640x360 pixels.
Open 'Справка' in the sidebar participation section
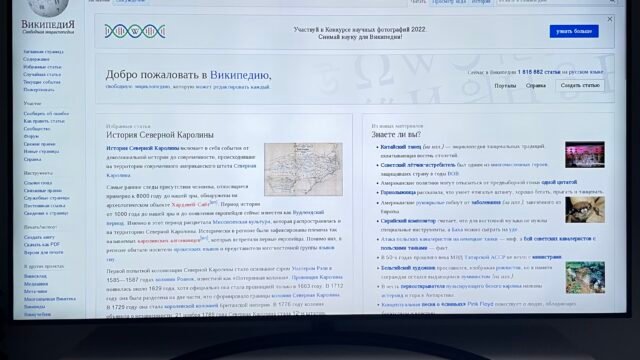pos(32,159)
